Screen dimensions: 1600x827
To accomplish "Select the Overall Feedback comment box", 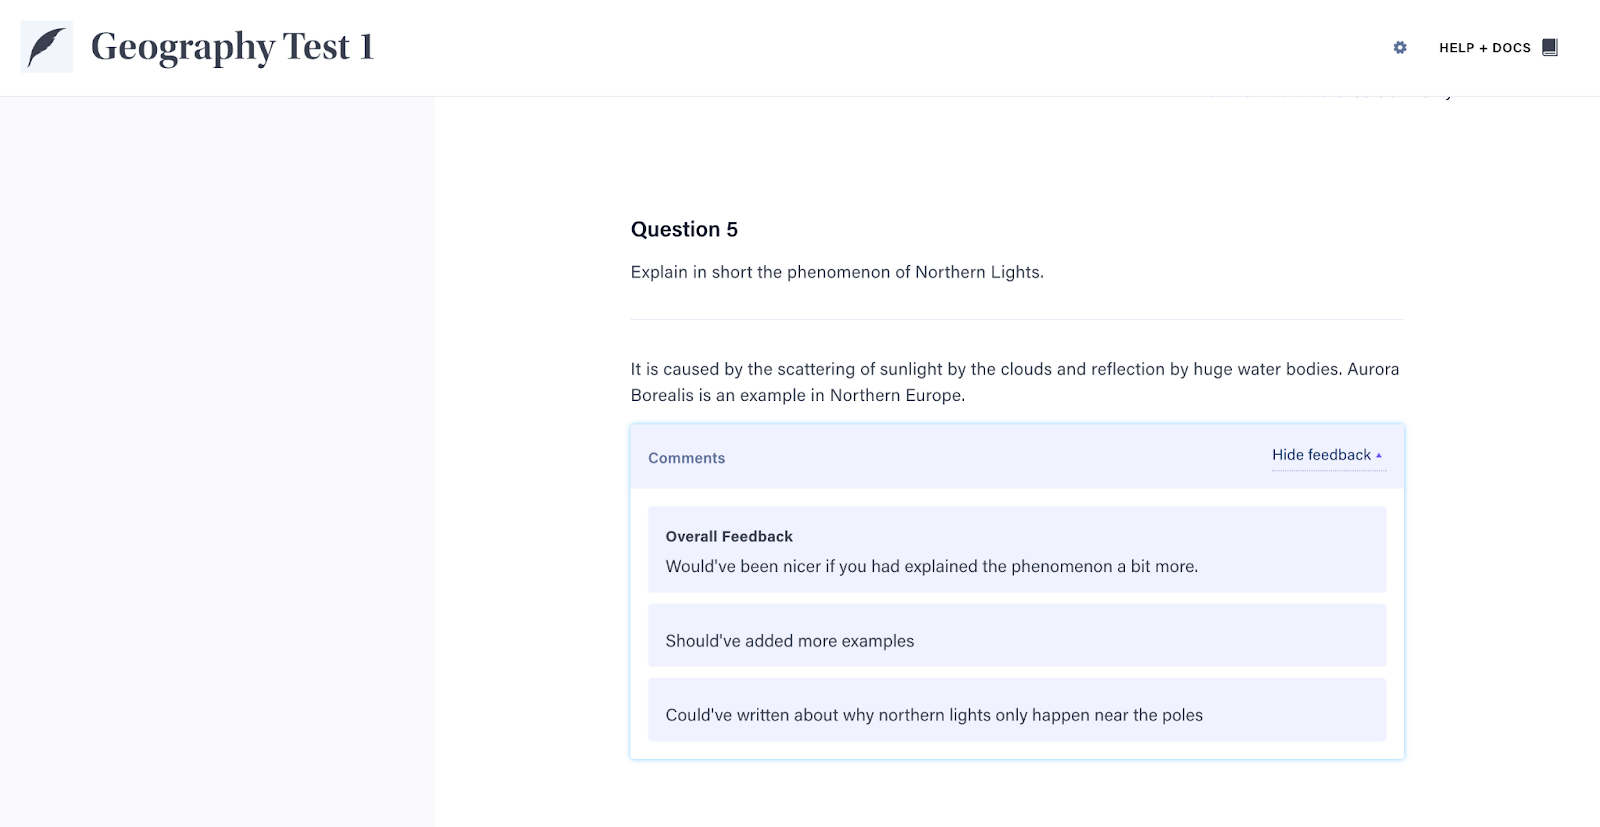I will tap(1017, 549).
